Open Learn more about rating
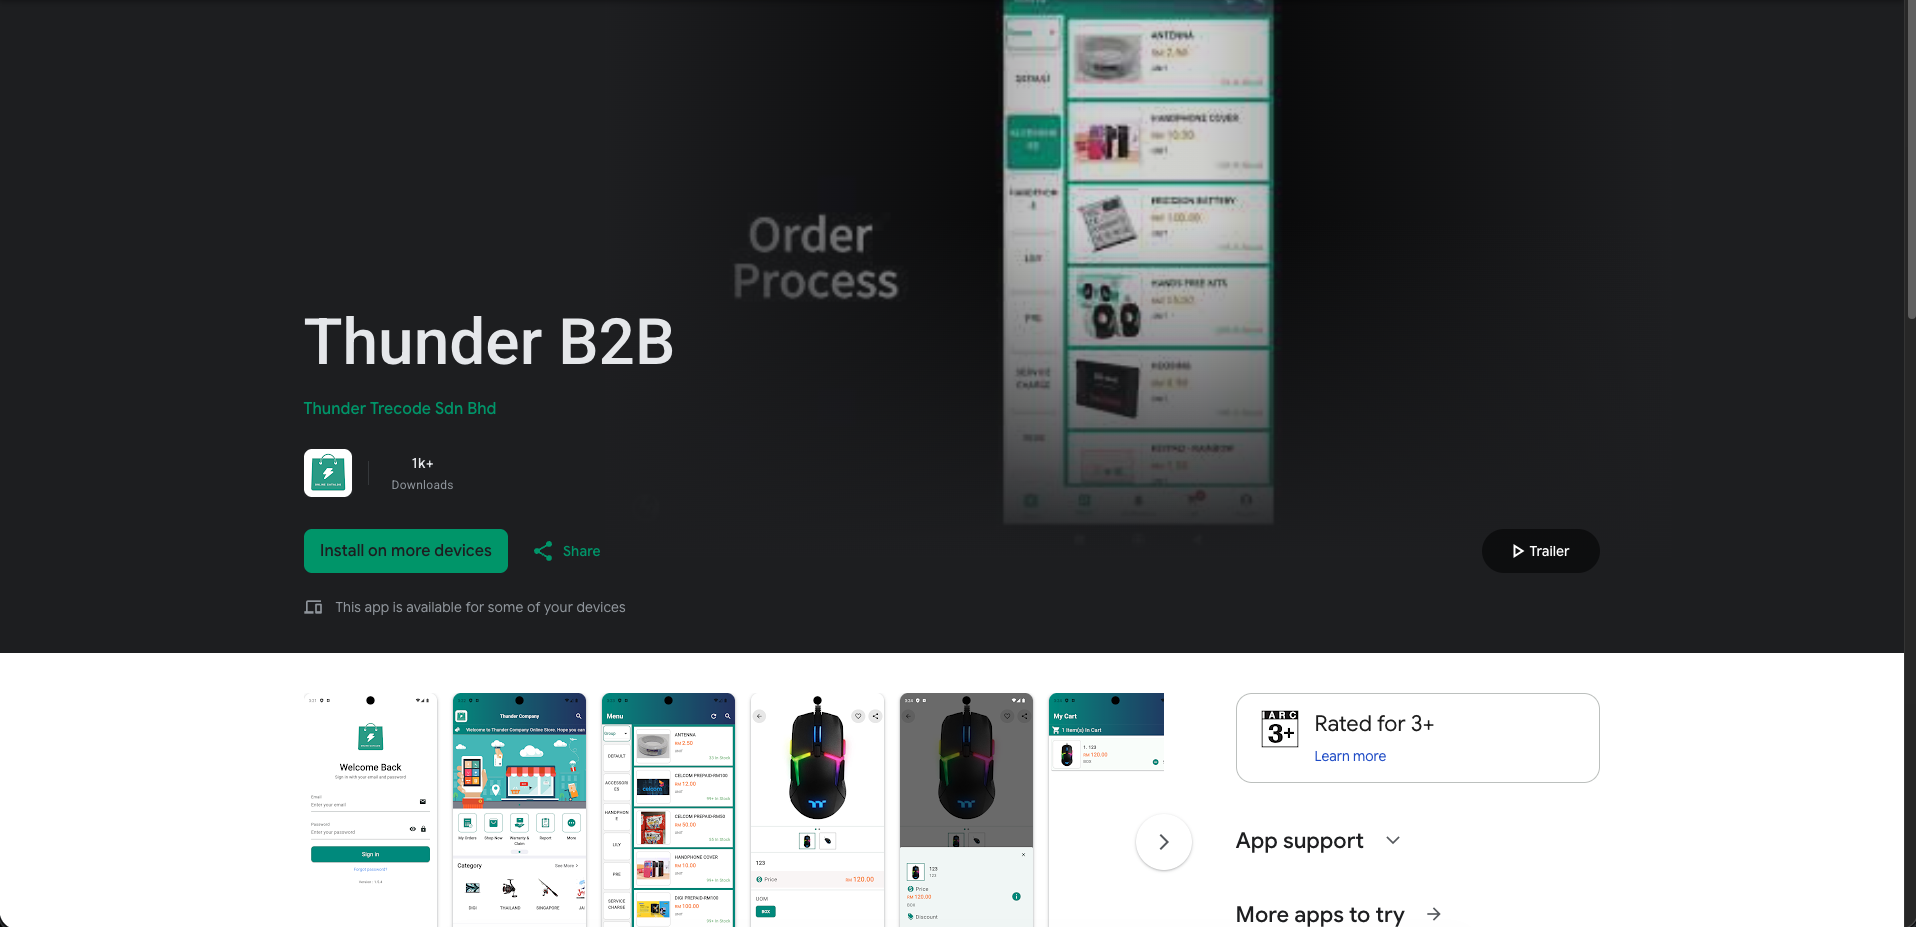 (x=1350, y=756)
